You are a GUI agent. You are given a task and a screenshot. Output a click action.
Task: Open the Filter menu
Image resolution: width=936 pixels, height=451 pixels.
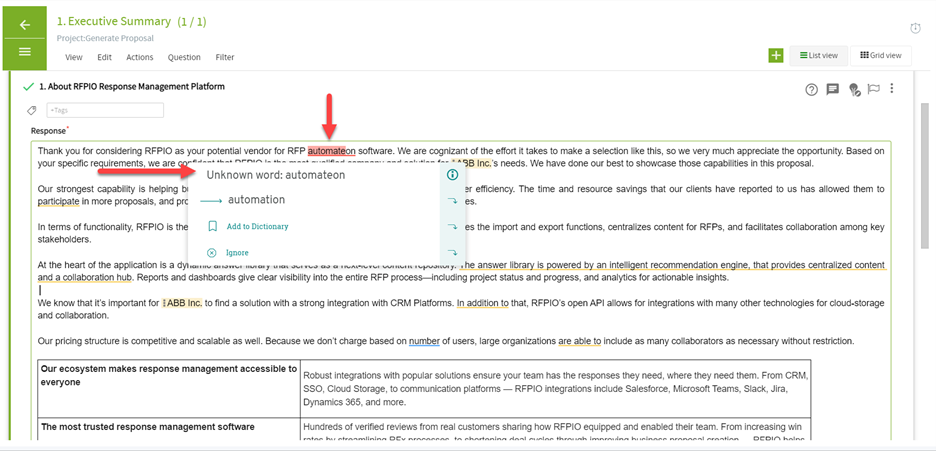tap(225, 57)
